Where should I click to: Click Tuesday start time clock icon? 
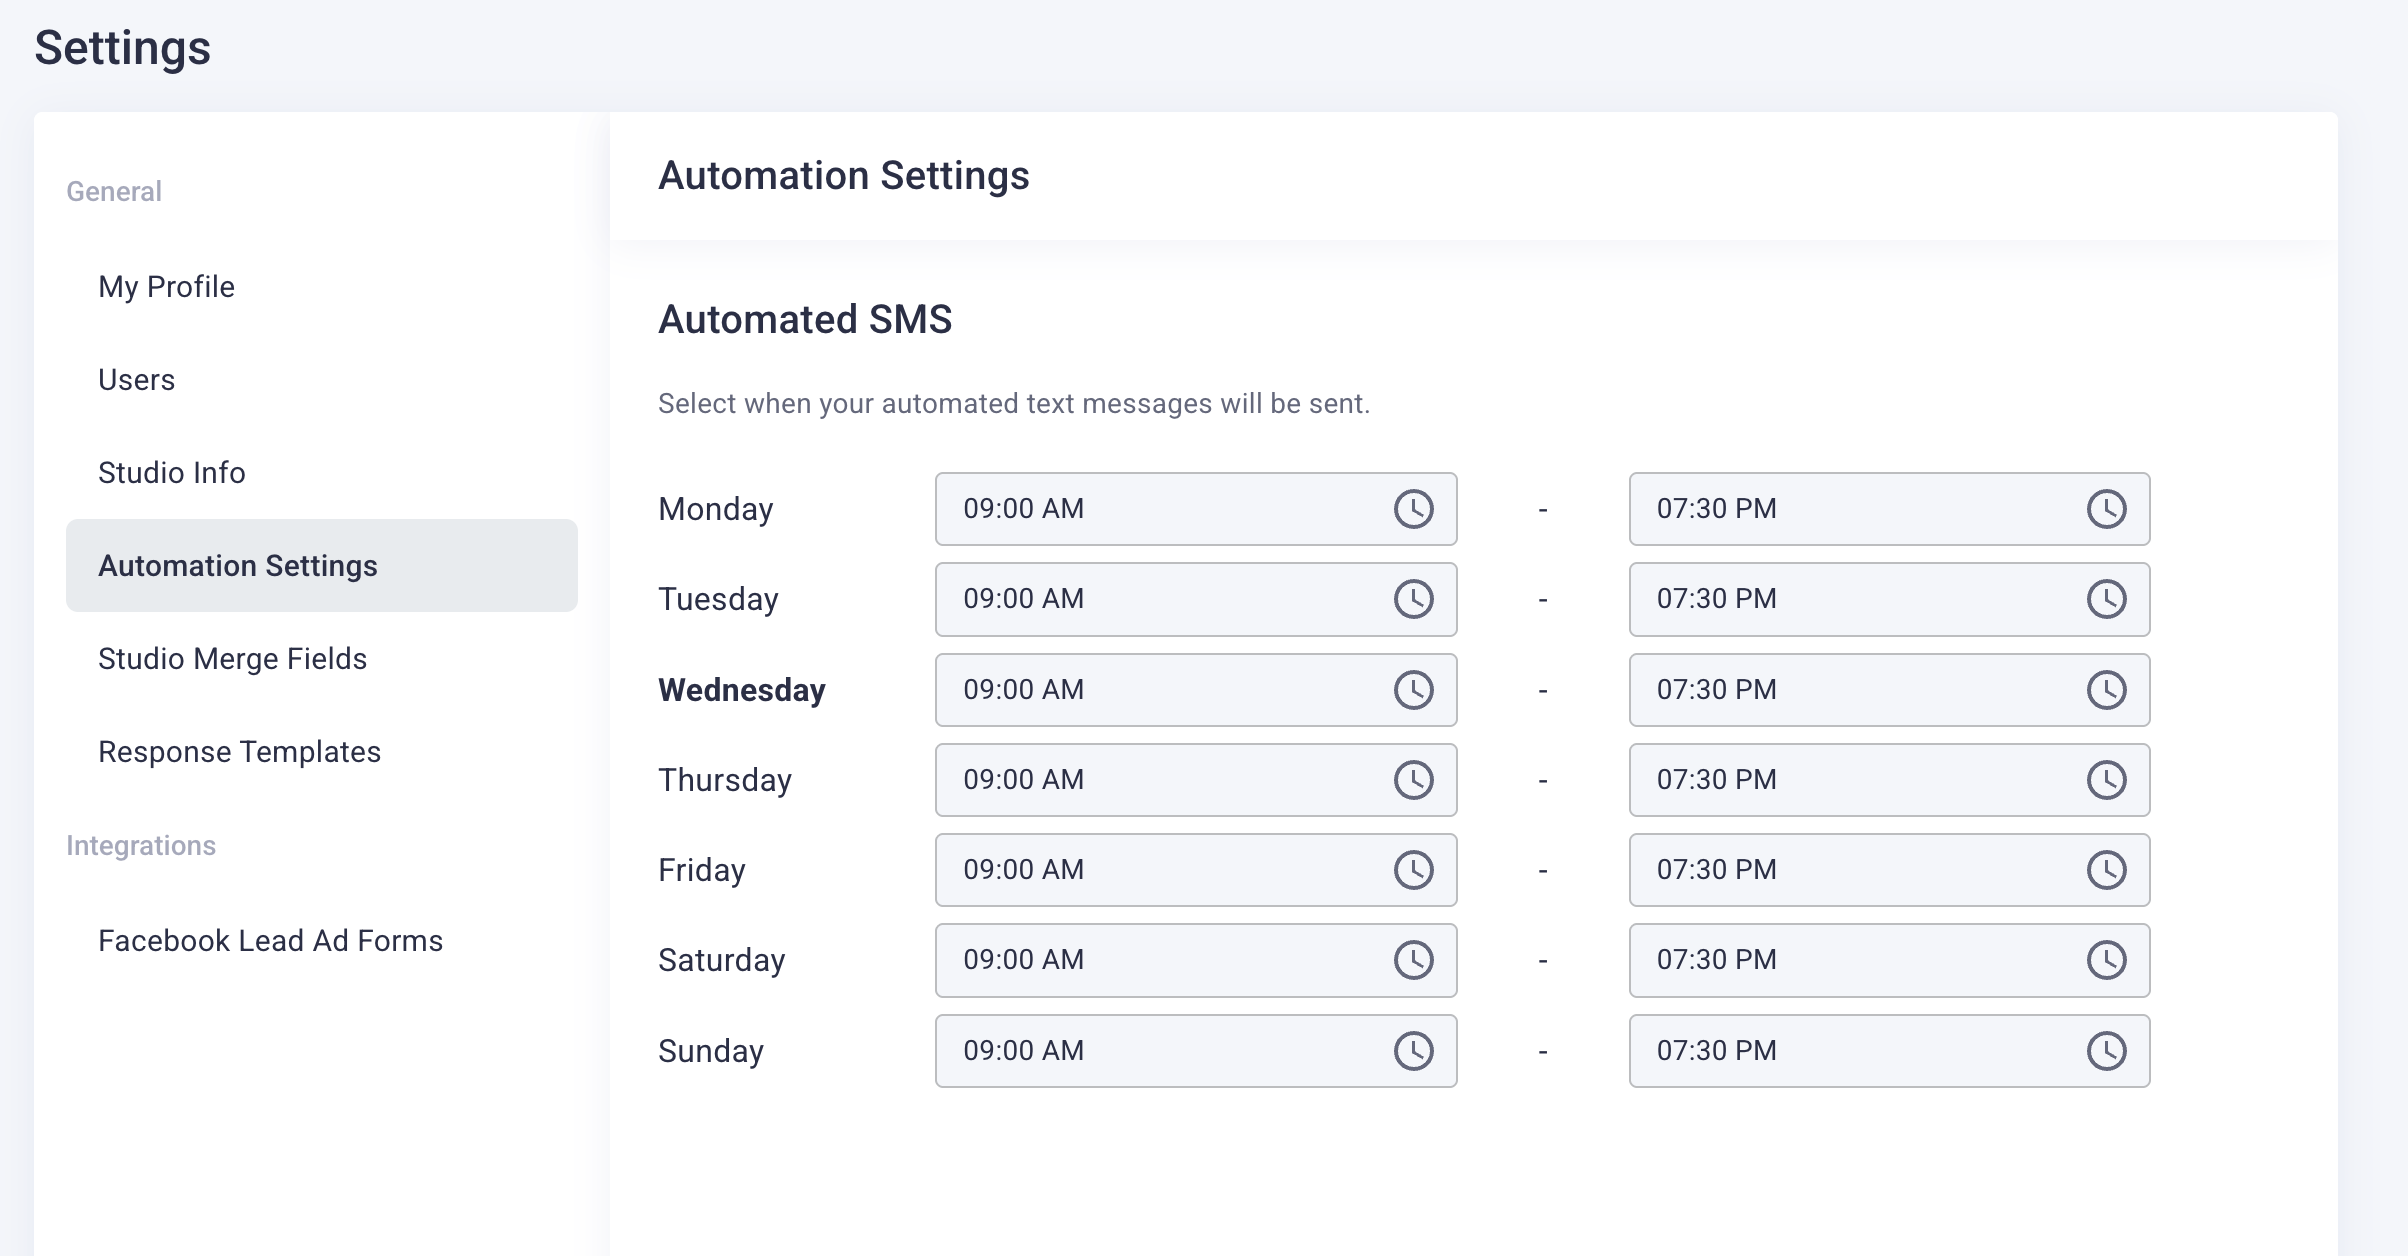coord(1413,599)
